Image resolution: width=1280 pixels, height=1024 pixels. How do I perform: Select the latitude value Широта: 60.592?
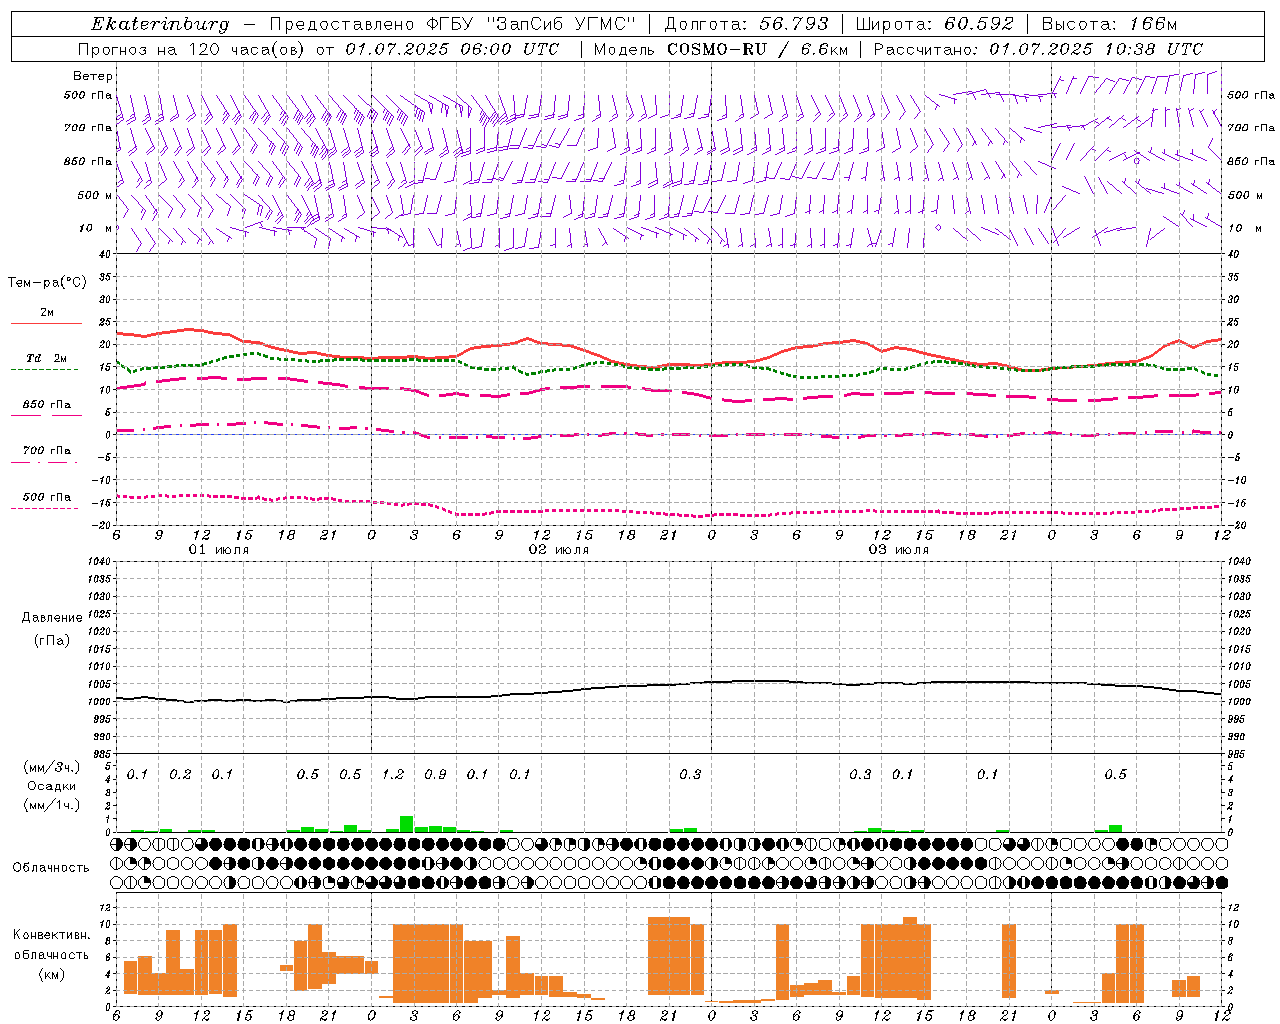934,24
